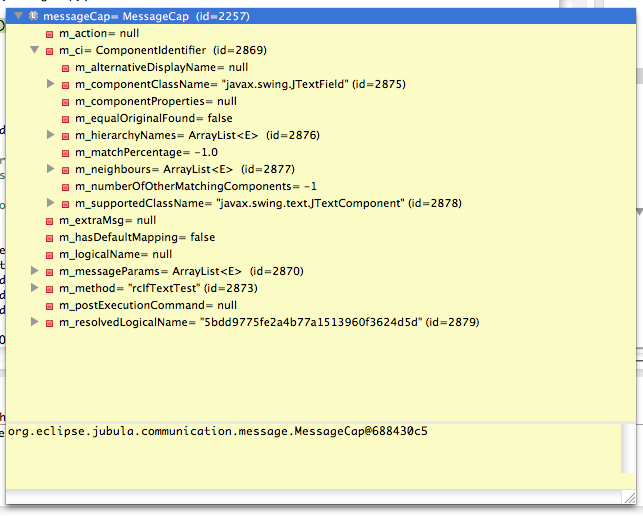Click the m_action field icon
The height and width of the screenshot is (516, 643).
pyautogui.click(x=50, y=34)
